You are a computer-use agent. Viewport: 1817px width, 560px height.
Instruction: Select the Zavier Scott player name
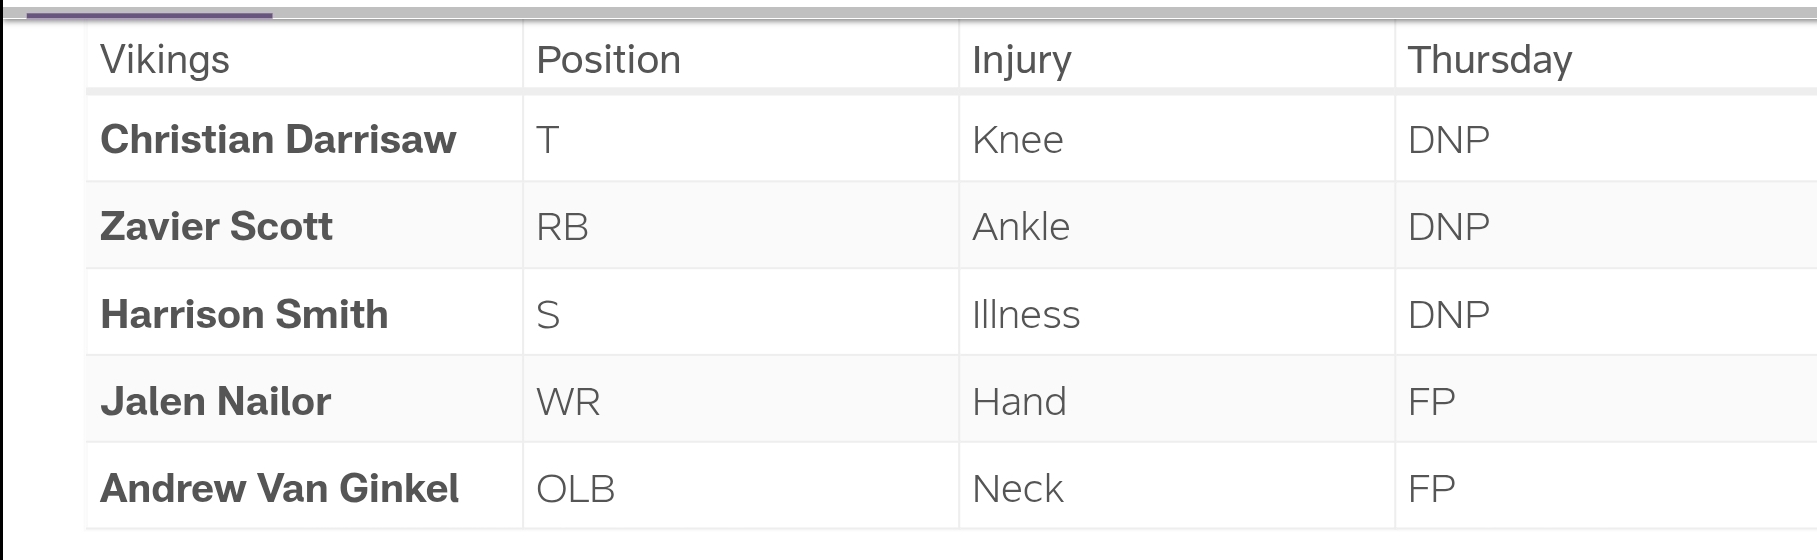click(216, 227)
